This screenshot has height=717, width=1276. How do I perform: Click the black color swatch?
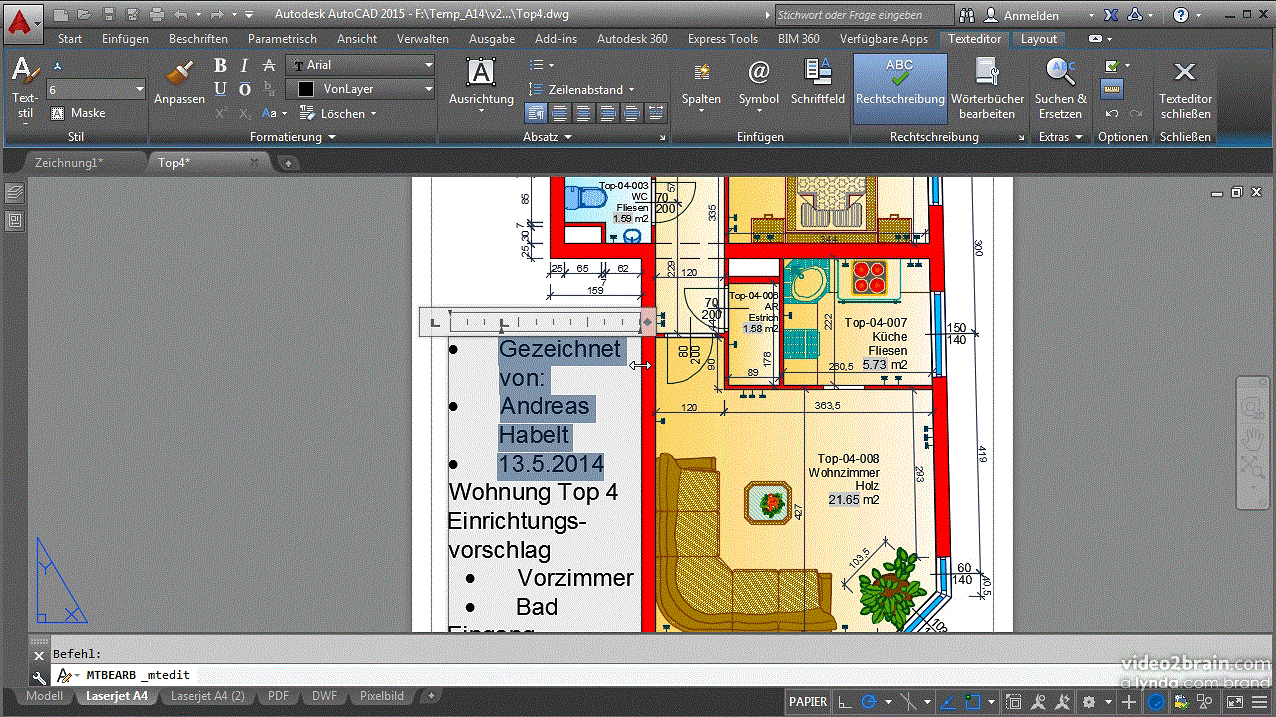coord(306,89)
